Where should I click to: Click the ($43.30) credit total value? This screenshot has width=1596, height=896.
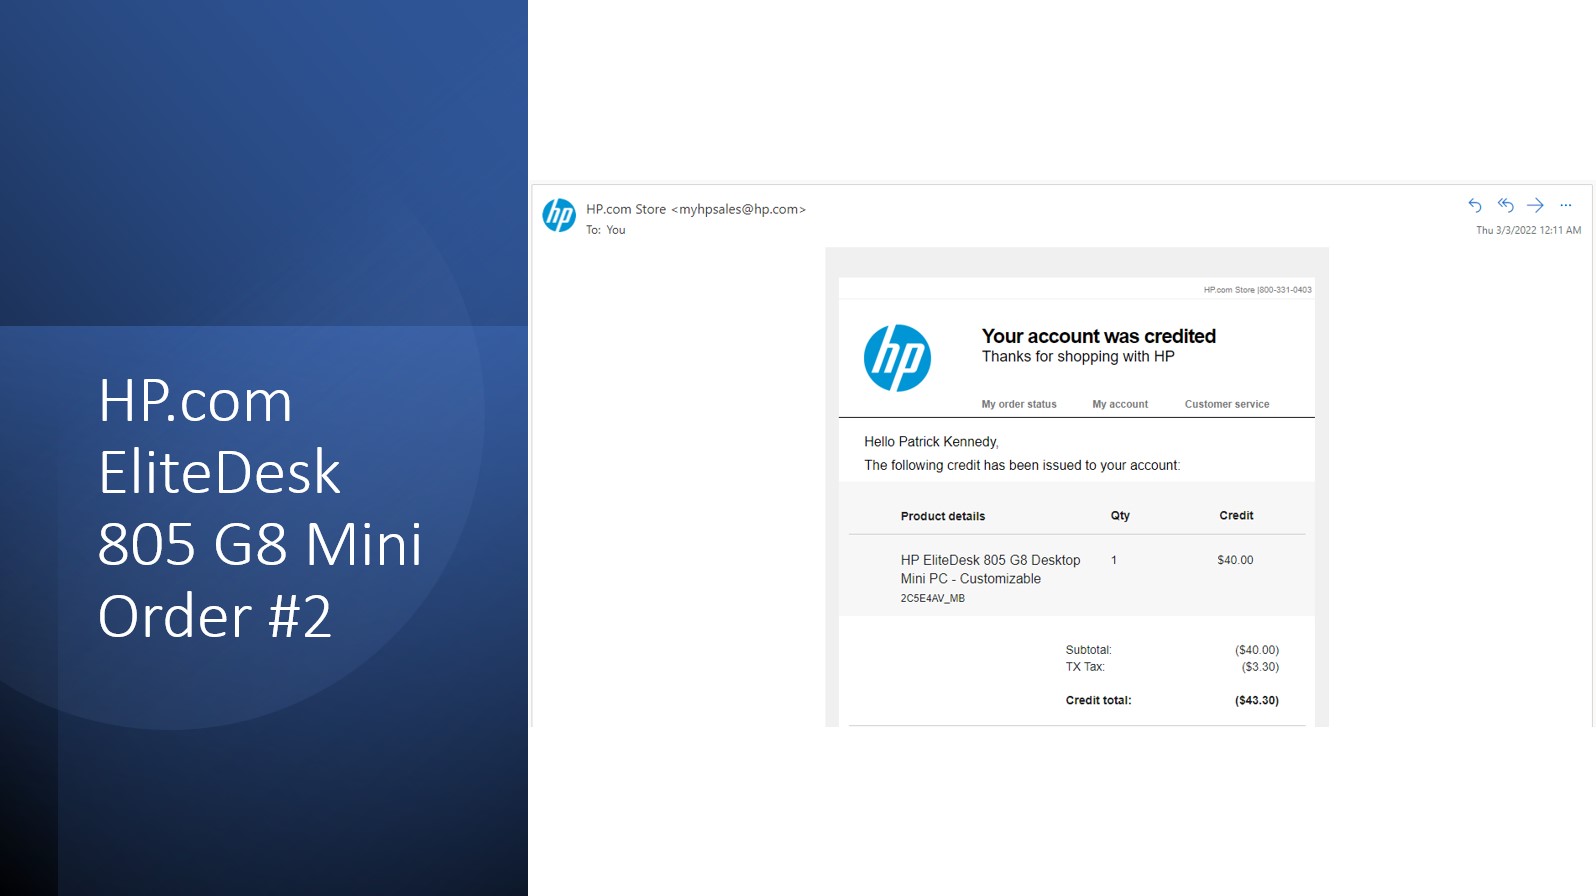1257,701
